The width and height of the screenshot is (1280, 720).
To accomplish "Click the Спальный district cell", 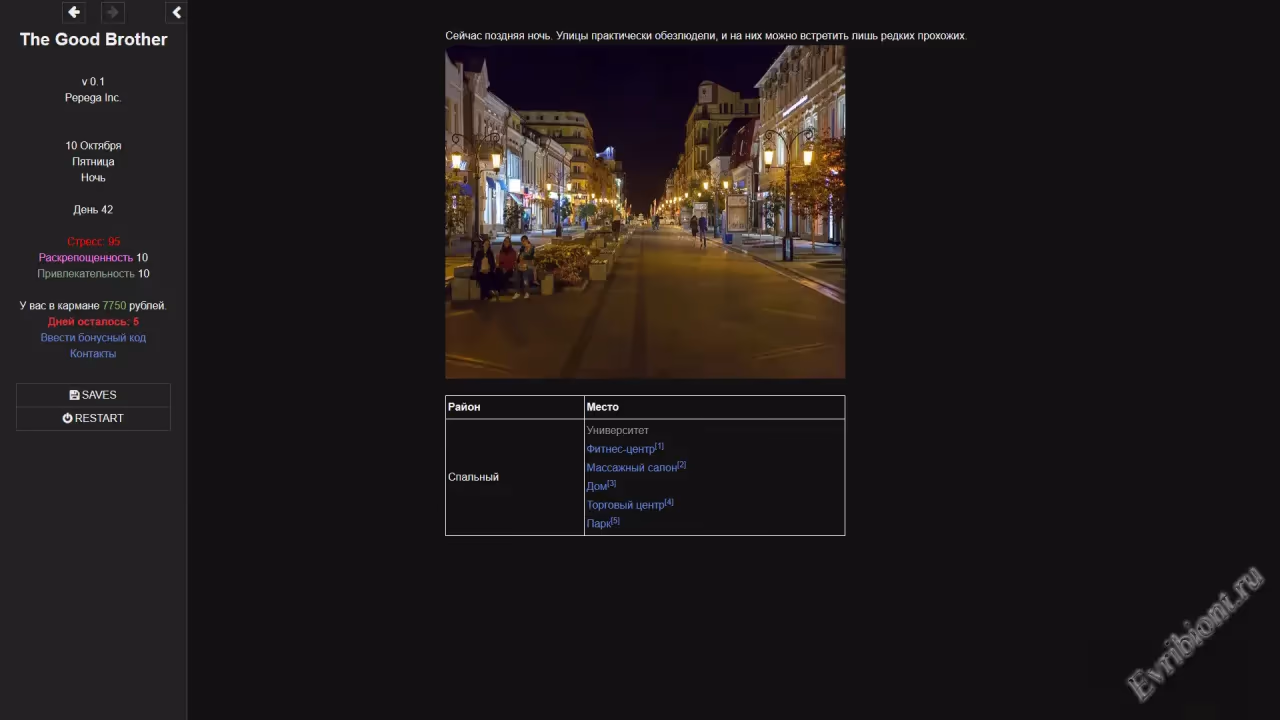I will pos(473,477).
